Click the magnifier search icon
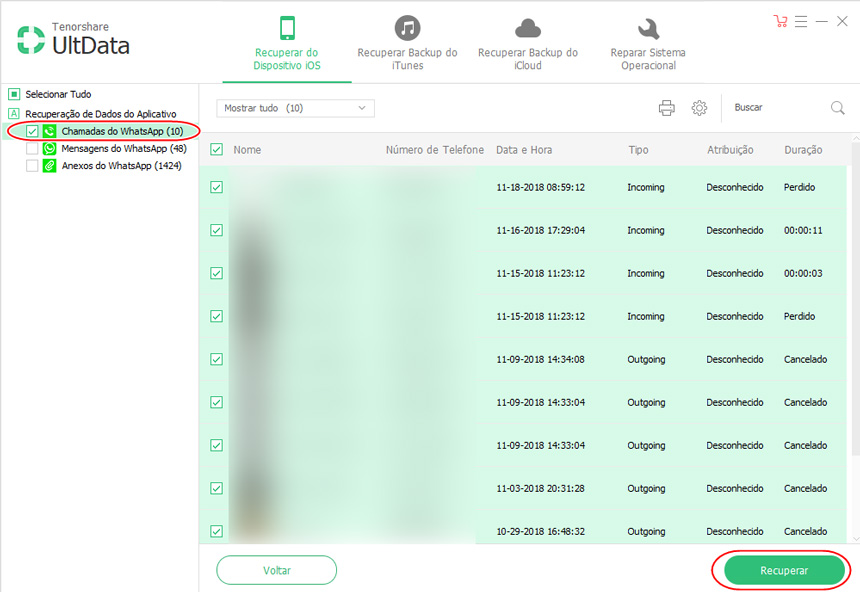Screen dimensions: 860x592 838,108
